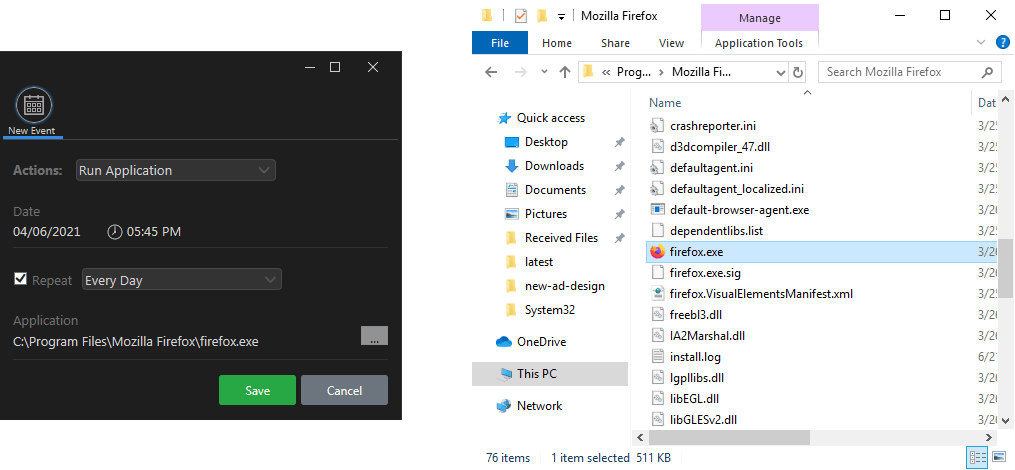1015x470 pixels.
Task: Click the firefox.VisualElementsManifest.xml file icon
Action: tap(657, 294)
